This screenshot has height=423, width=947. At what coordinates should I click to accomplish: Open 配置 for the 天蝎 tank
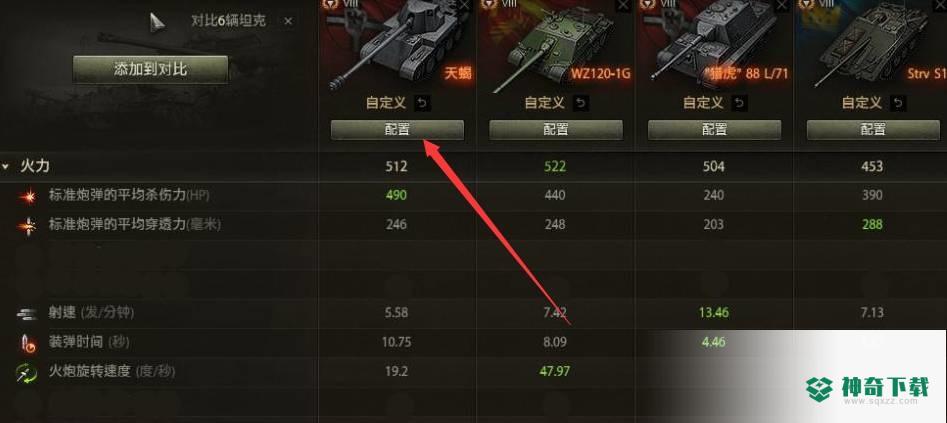[397, 129]
